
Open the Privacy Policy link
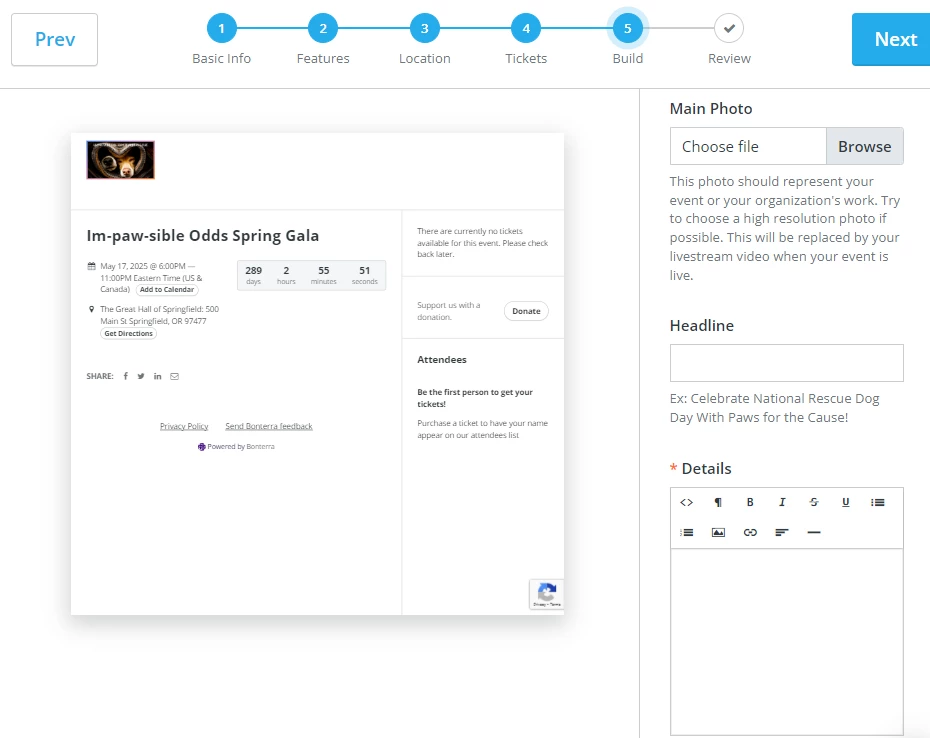tap(183, 425)
